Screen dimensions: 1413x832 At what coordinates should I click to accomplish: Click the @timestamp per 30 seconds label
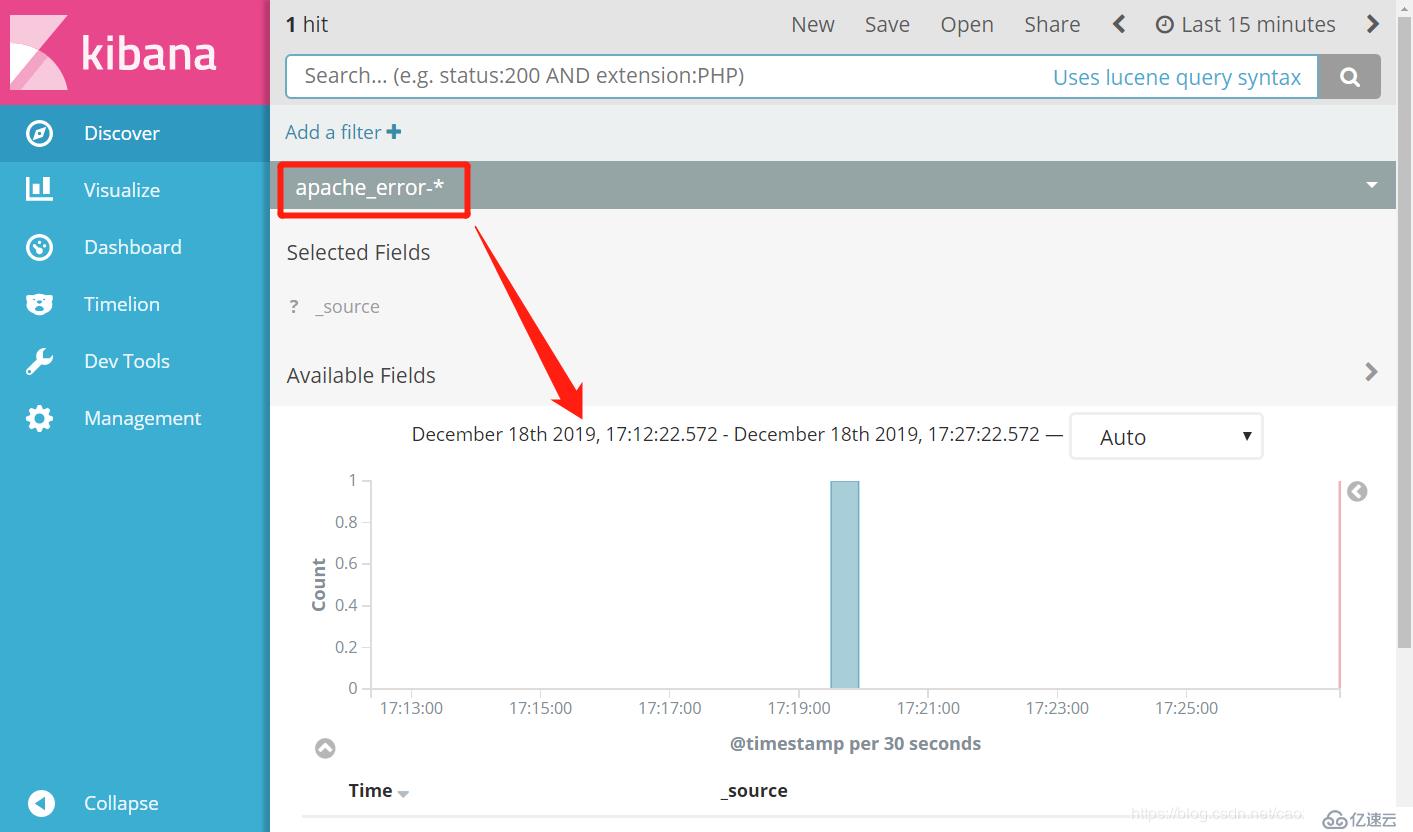click(855, 743)
